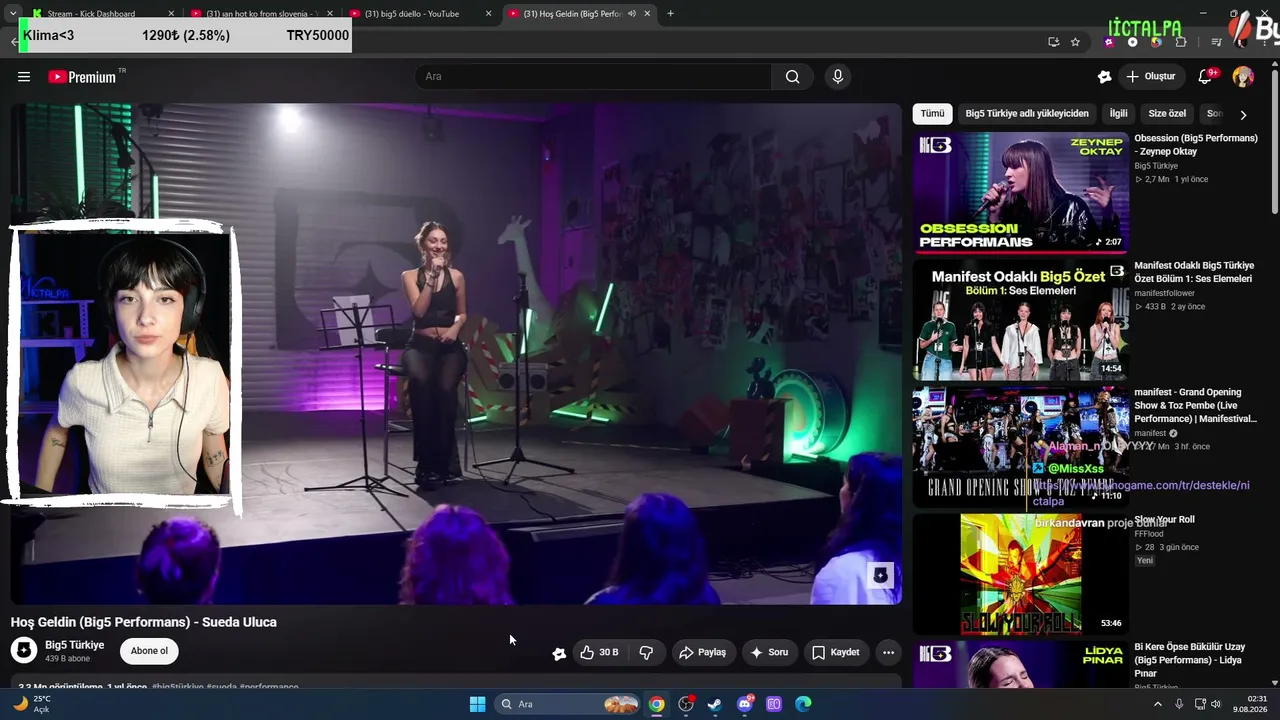Open Chrome from the taskbar
The image size is (1280, 720).
click(x=656, y=704)
